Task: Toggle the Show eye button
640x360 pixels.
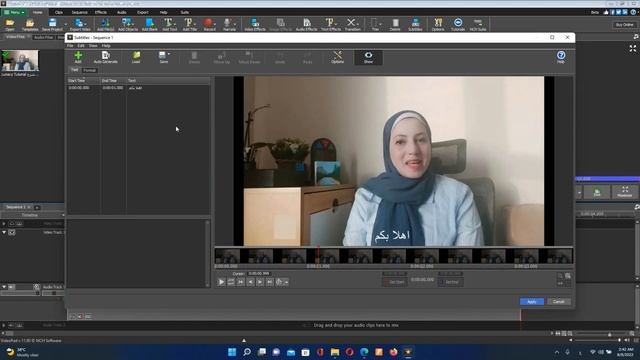Action: pyautogui.click(x=368, y=57)
